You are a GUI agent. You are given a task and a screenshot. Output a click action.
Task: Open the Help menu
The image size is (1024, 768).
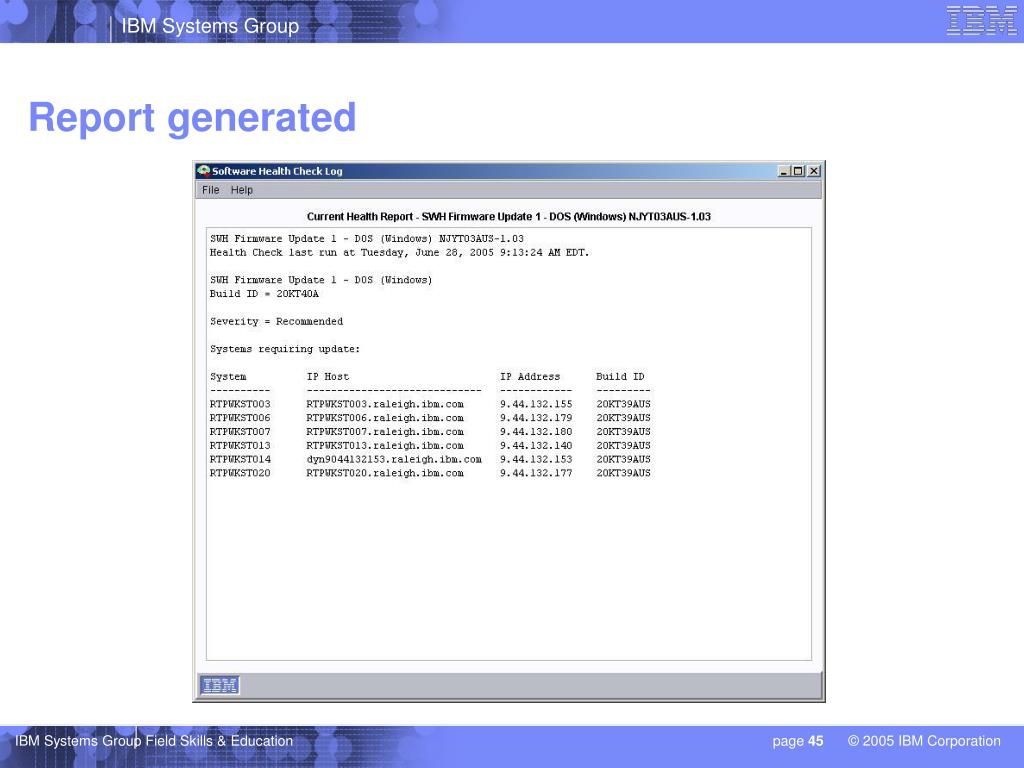(242, 190)
